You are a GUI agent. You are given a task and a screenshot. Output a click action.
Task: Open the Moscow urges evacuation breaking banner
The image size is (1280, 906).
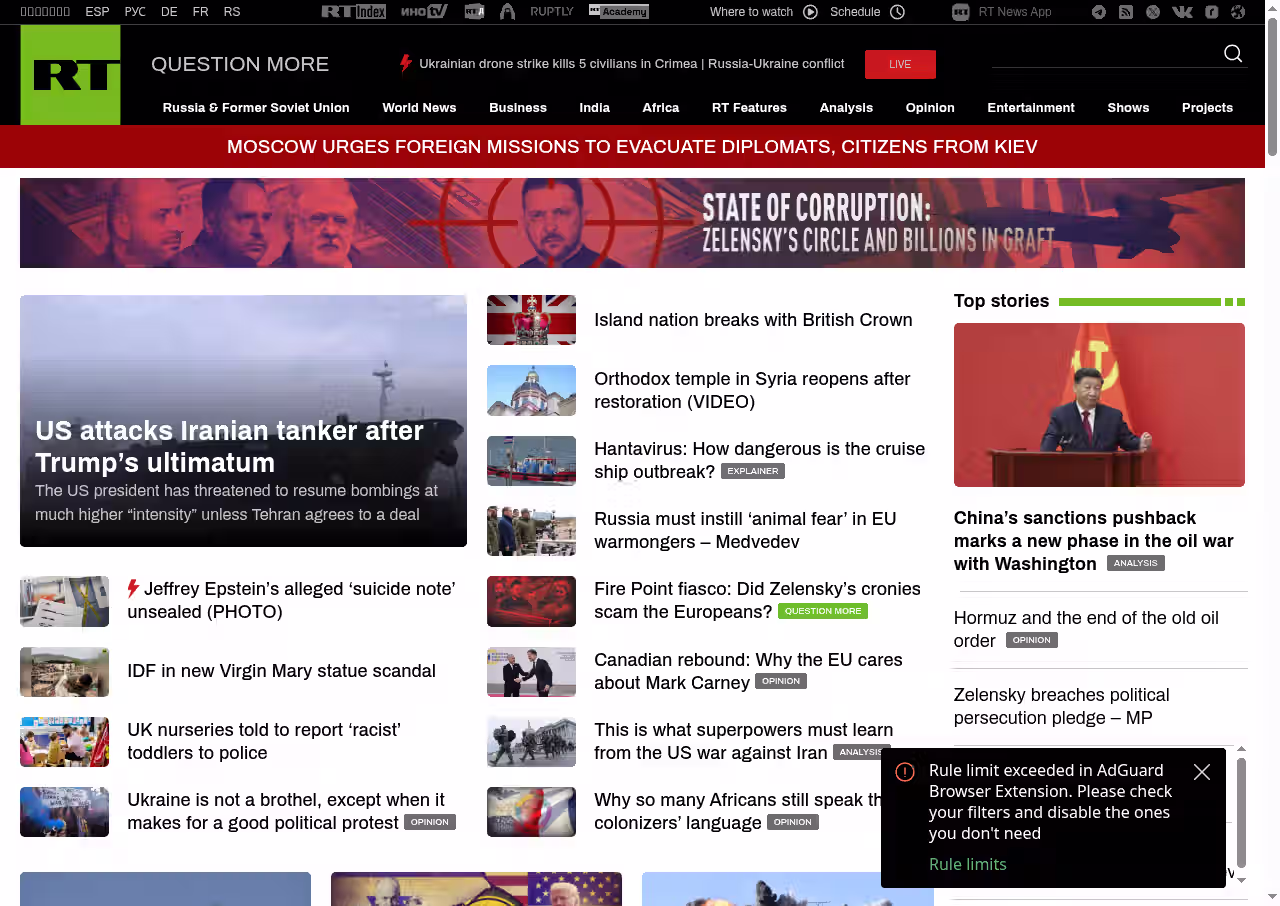pyautogui.click(x=632, y=147)
